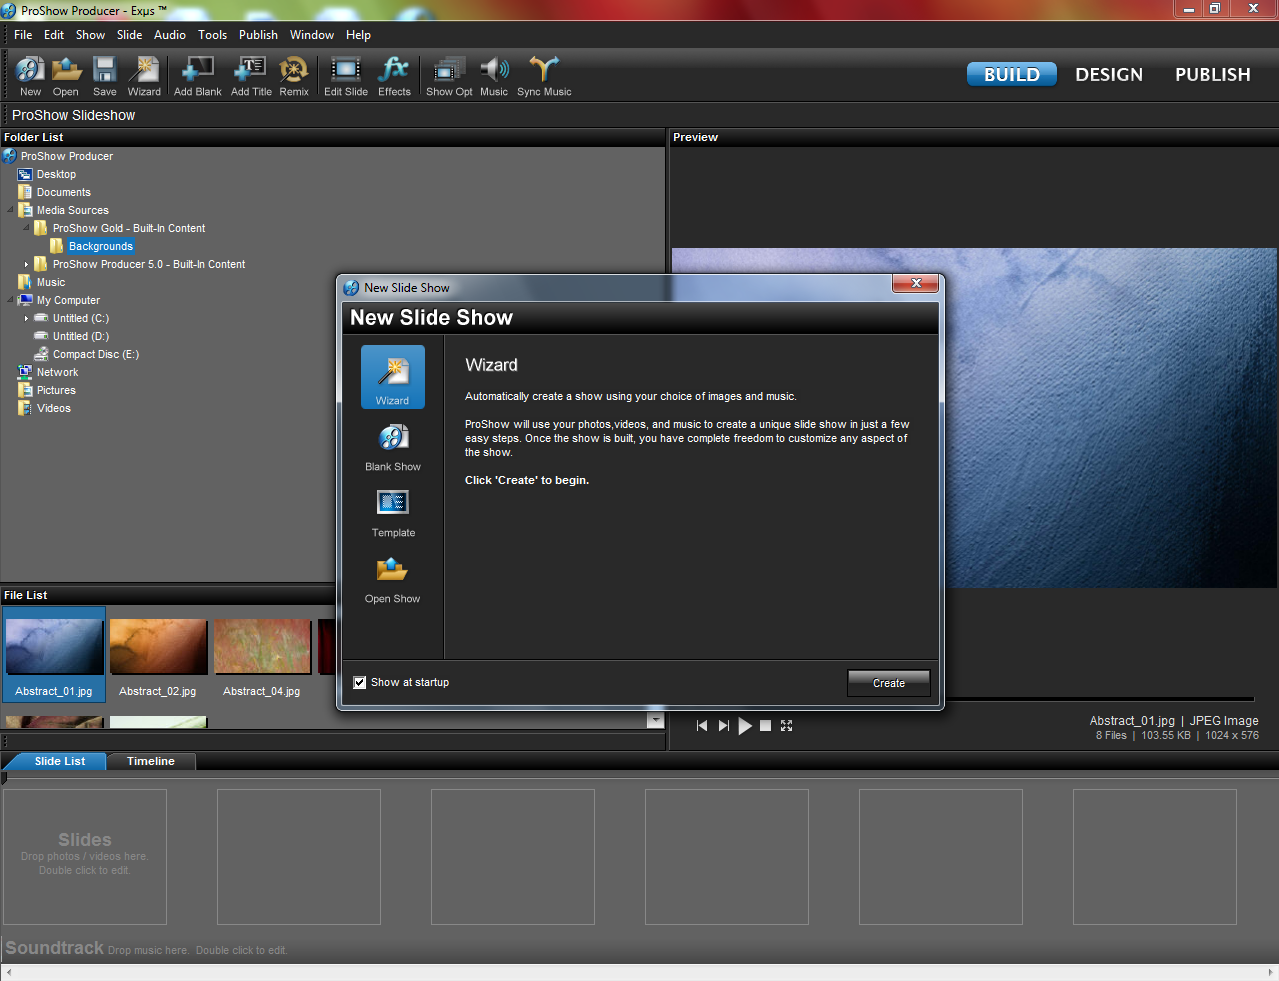Close the New Slide Show dialog

(x=916, y=284)
